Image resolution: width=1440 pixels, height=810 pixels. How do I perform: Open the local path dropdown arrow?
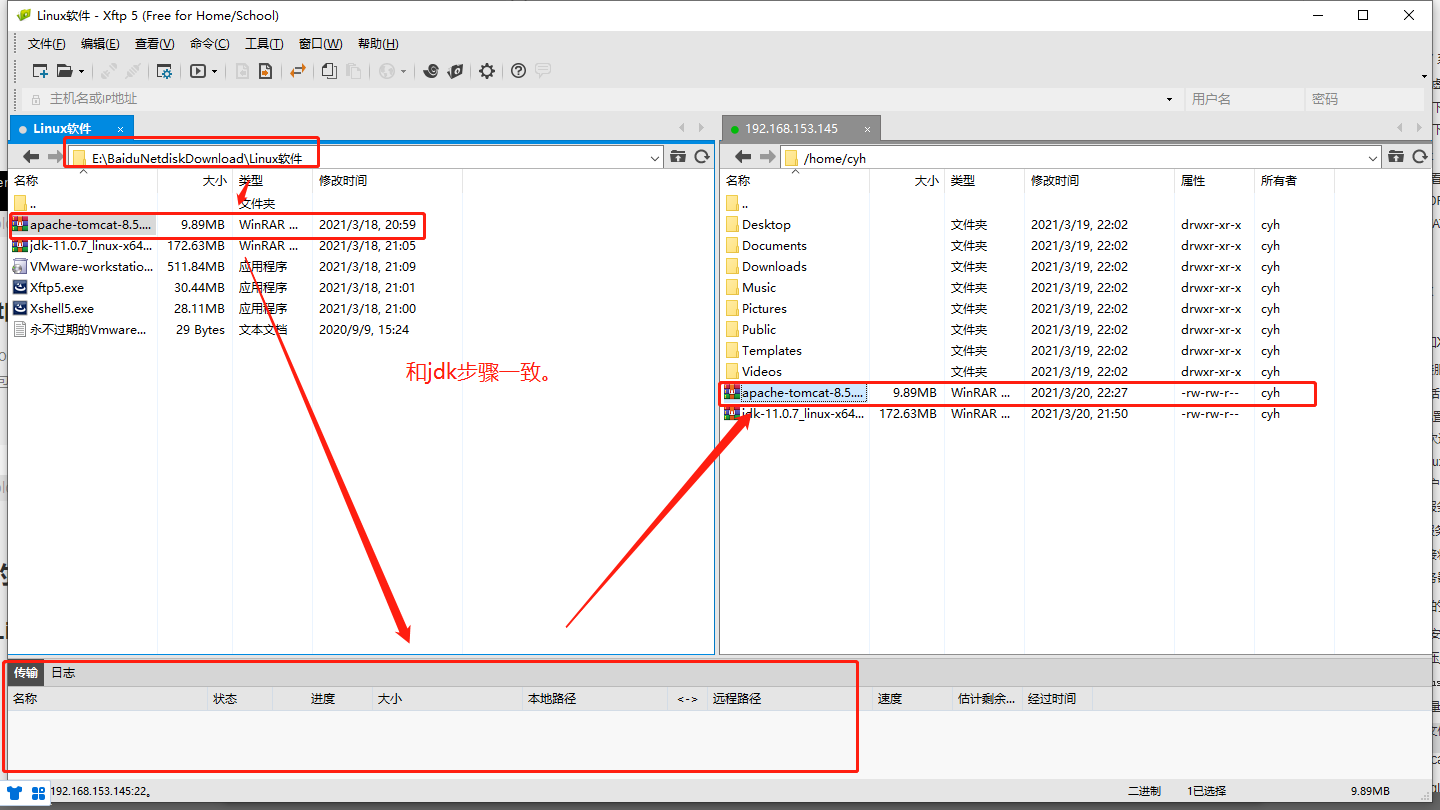click(x=655, y=157)
